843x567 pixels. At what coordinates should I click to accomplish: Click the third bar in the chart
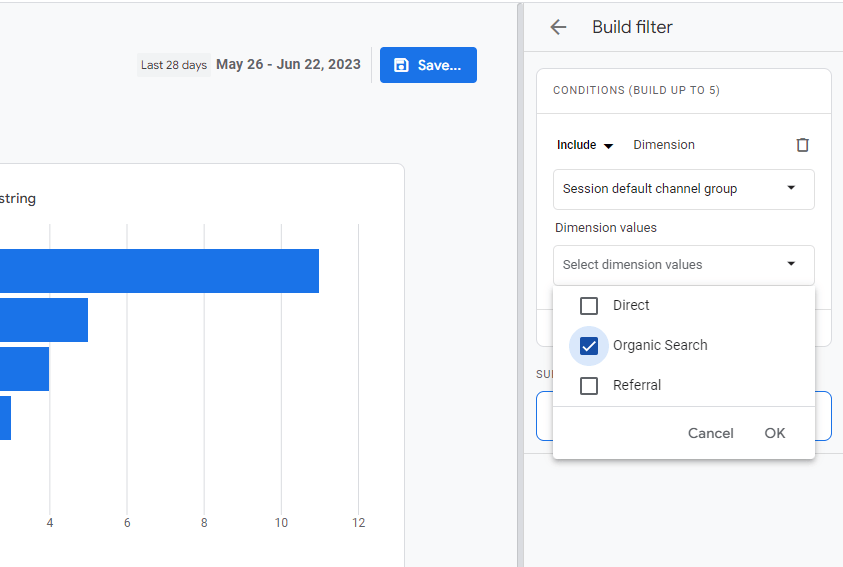[x=24, y=369]
